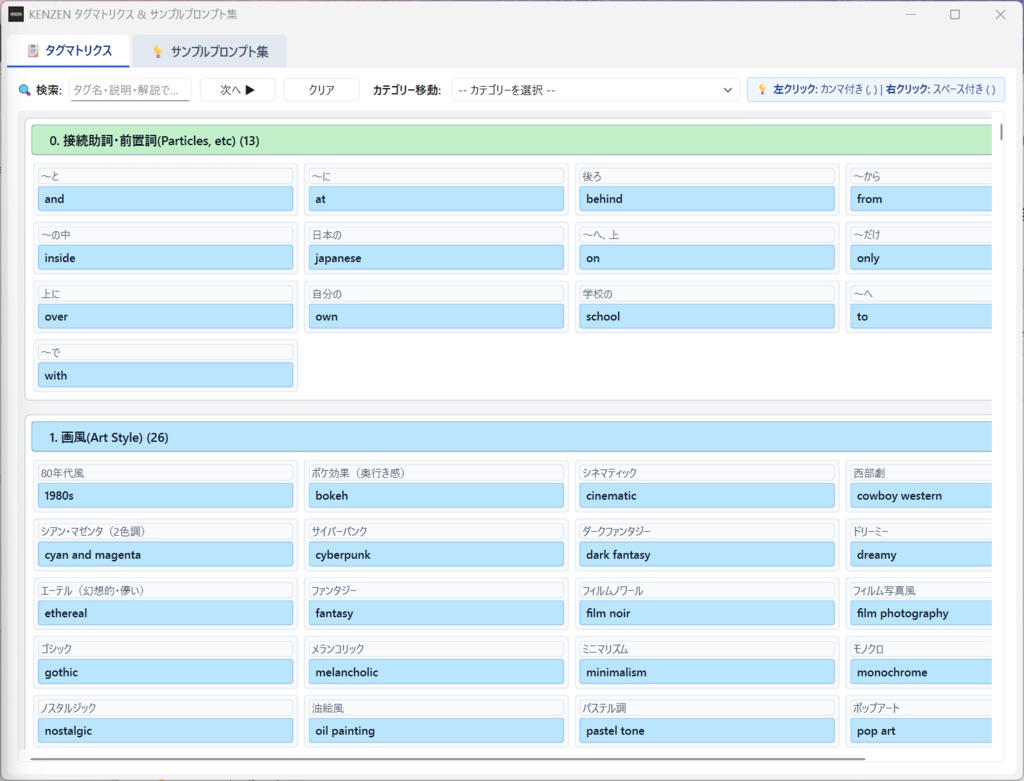Collapse the 1. 画風(Art Style) category header
Viewport: 1024px width, 781px height.
click(511, 437)
